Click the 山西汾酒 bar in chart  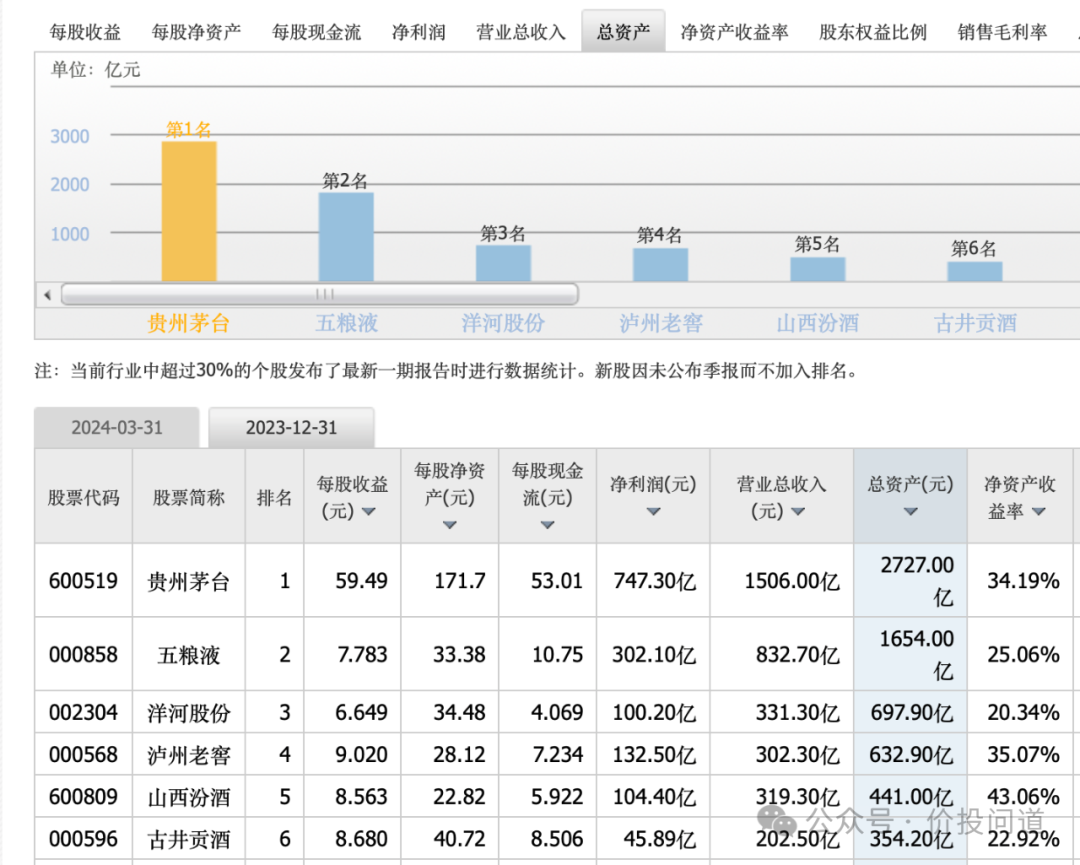[818, 269]
